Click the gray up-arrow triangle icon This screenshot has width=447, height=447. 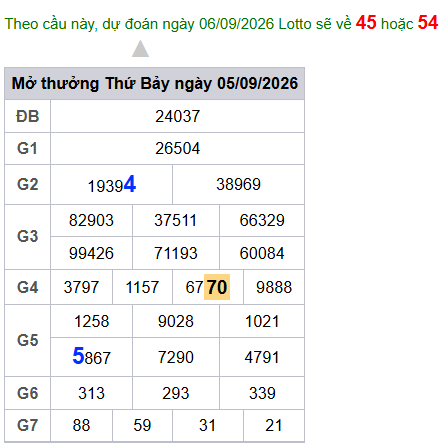click(x=140, y=49)
